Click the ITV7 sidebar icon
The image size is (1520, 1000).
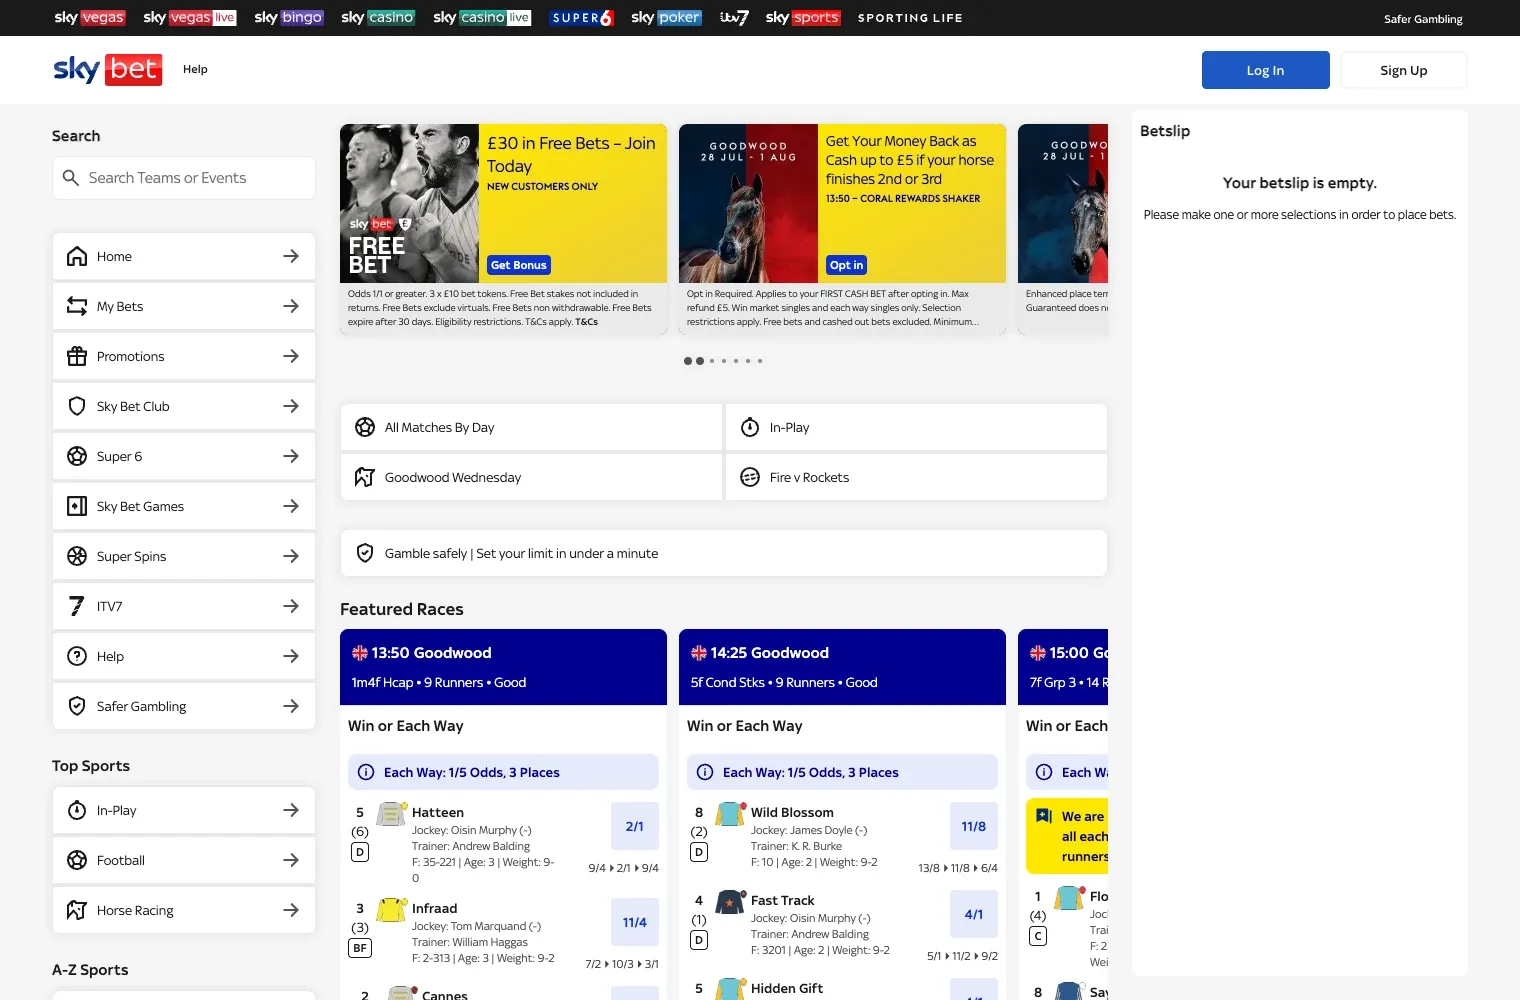pos(77,606)
